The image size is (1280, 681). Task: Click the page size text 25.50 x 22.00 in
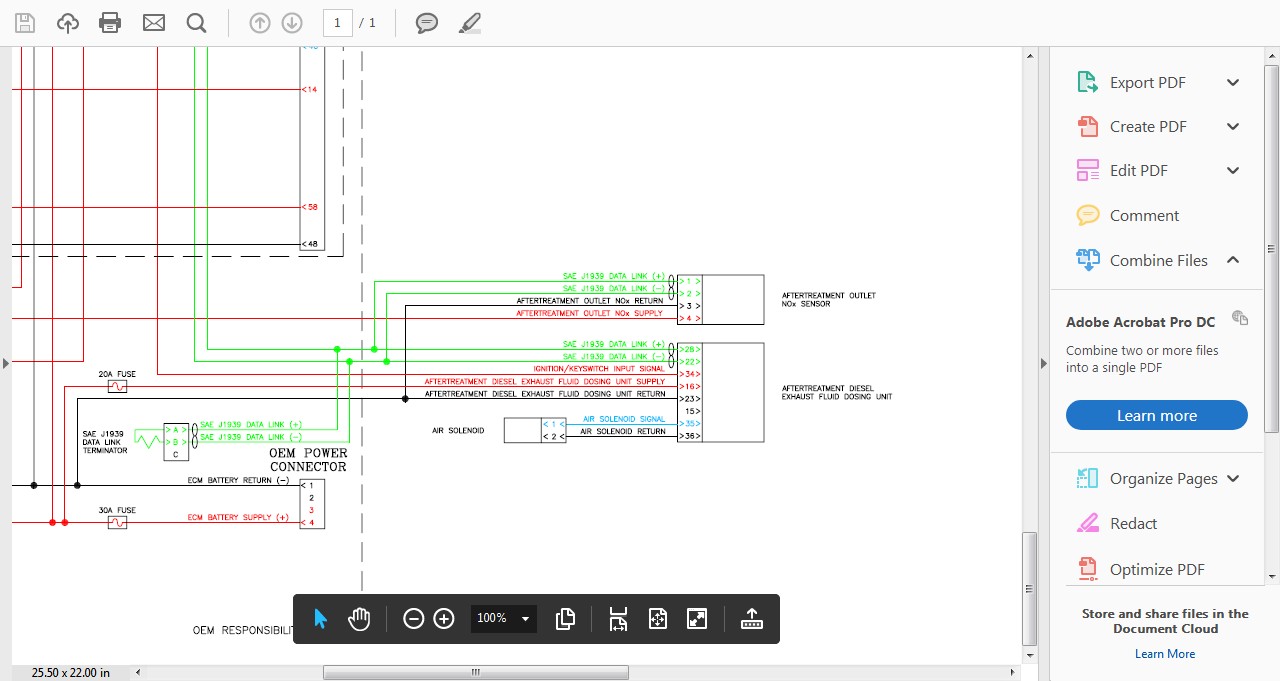[71, 672]
